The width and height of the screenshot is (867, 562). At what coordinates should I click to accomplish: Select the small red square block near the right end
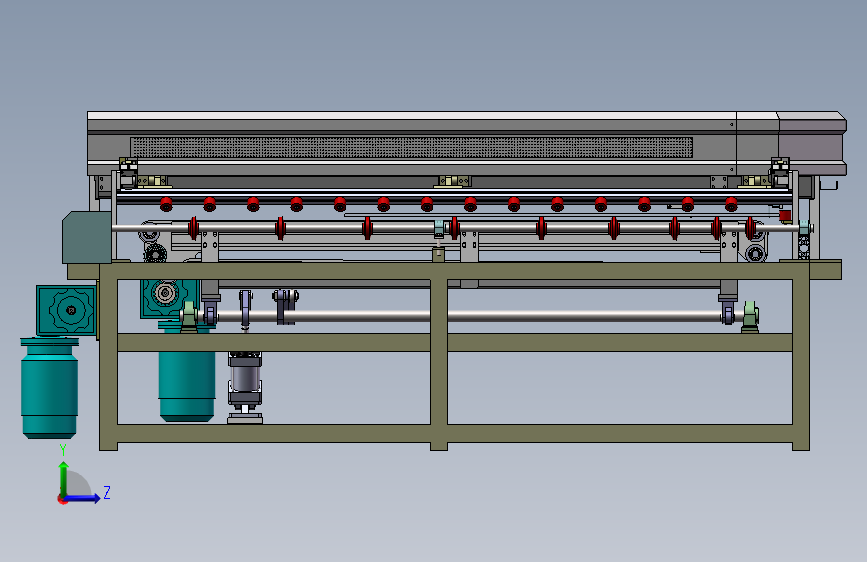(x=785, y=216)
